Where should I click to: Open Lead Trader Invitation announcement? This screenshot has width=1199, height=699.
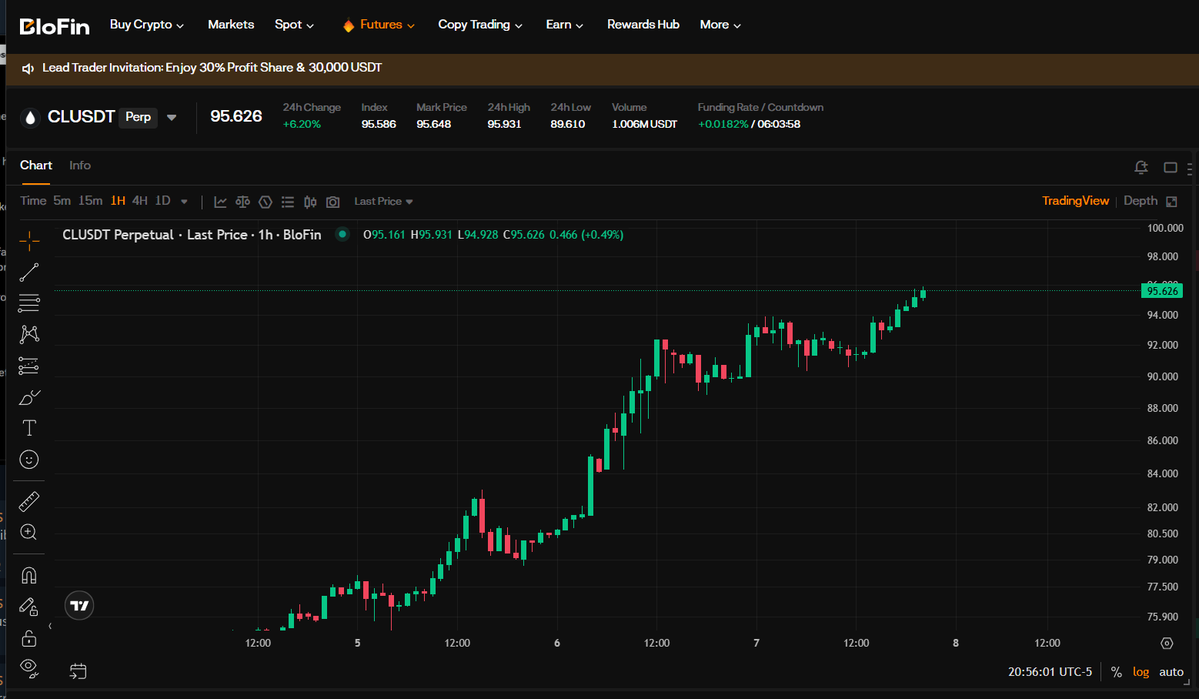(212, 67)
